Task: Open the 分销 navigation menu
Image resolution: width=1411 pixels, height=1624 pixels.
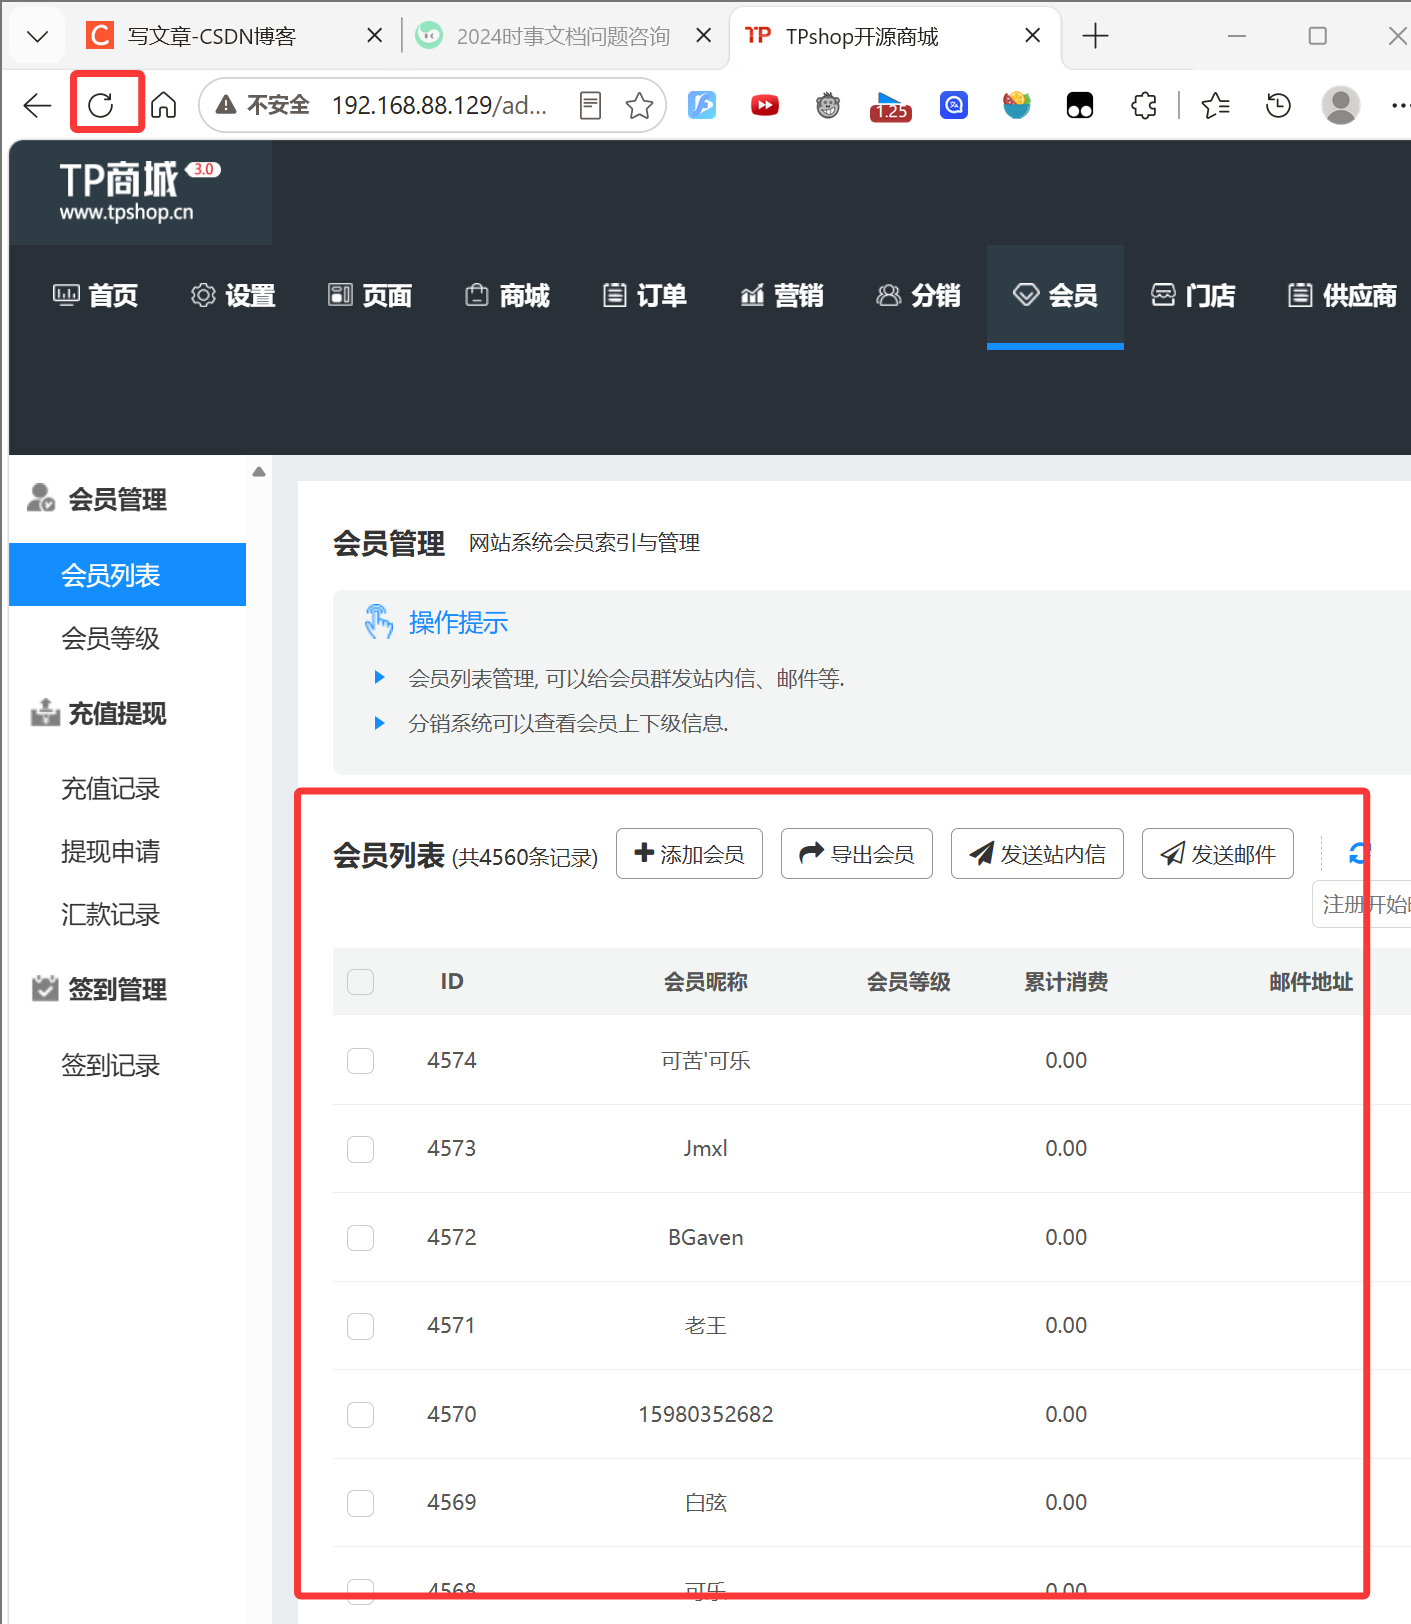Action: pos(918,296)
